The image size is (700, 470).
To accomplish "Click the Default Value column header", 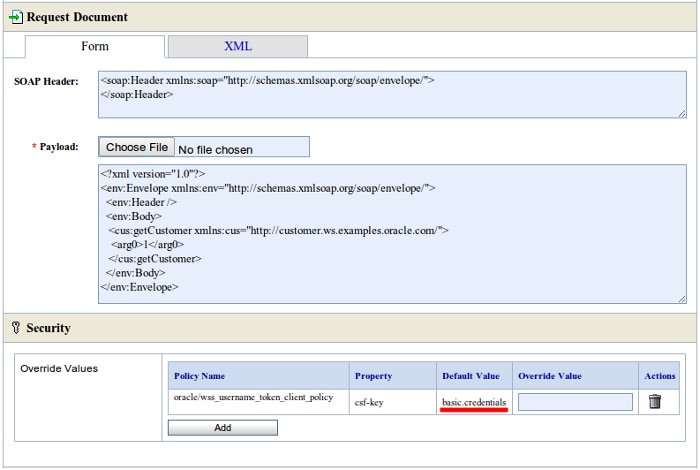I will pyautogui.click(x=474, y=376).
